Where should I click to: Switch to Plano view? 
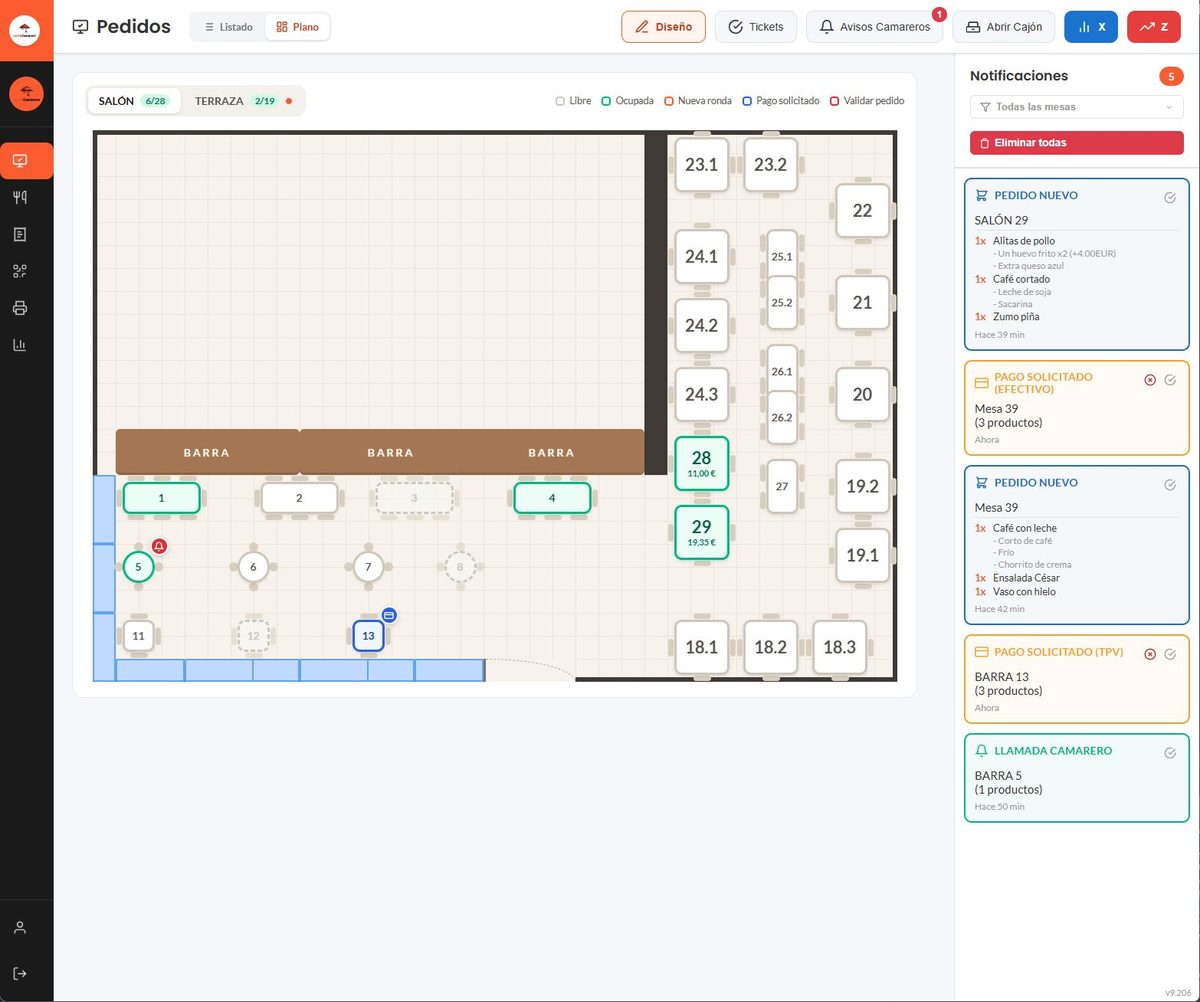(297, 27)
